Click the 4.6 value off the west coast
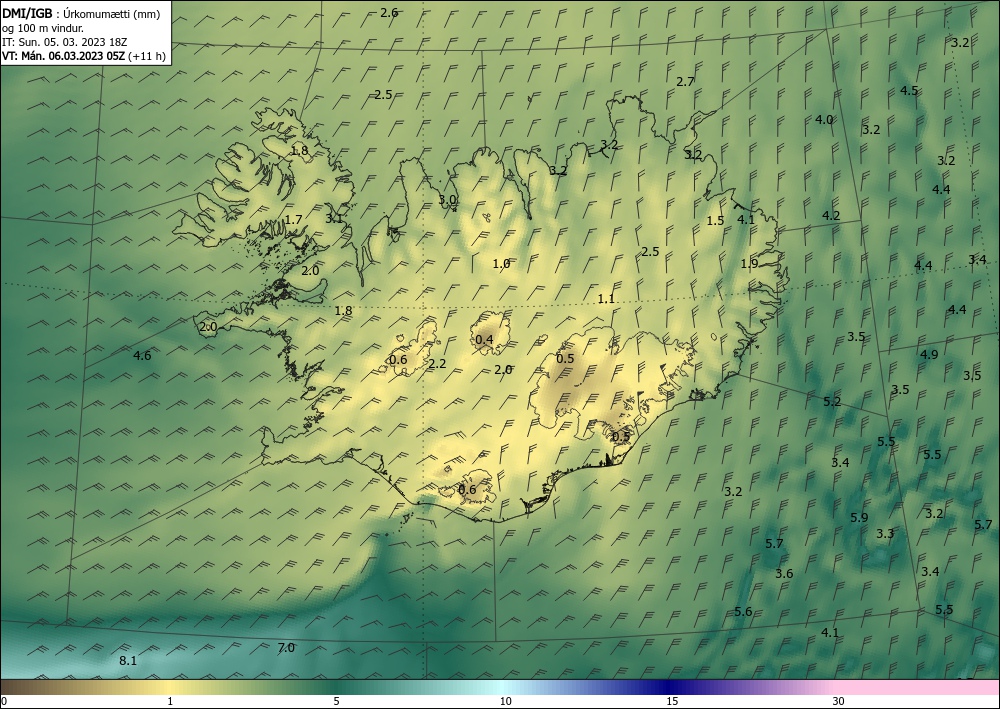Screen dimensions: 1000x709 (142, 356)
